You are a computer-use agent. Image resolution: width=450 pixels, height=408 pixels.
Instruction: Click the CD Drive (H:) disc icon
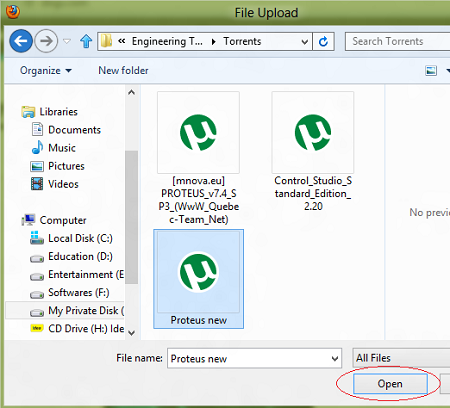coord(37,328)
